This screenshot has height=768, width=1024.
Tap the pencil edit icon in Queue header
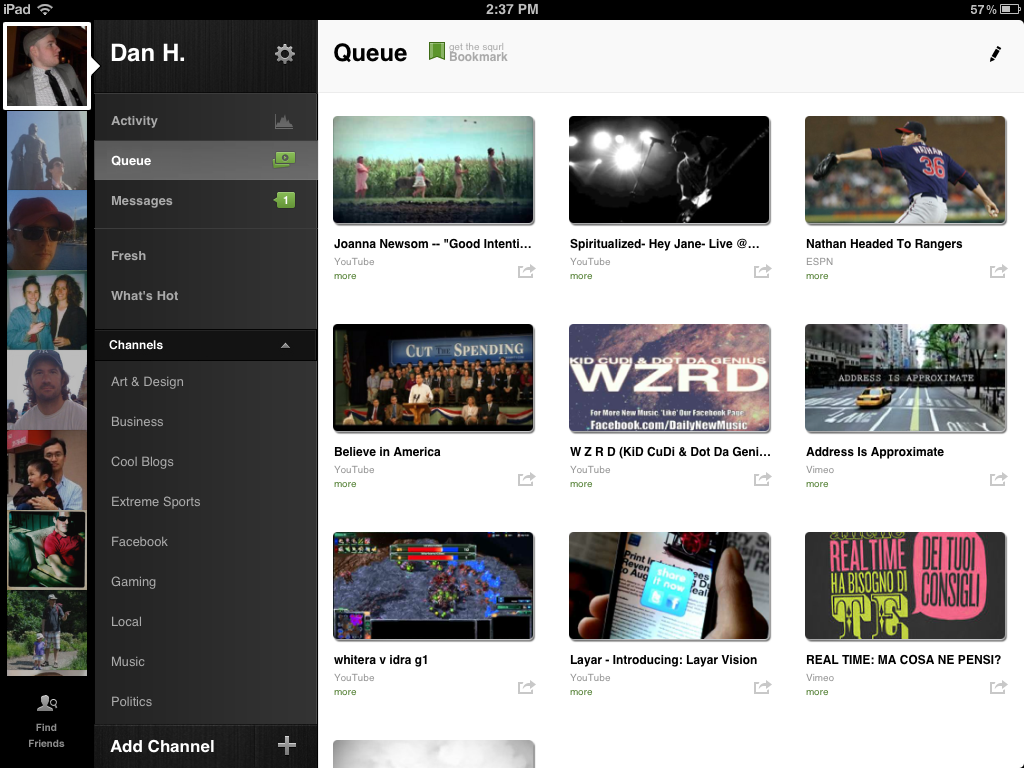pos(995,54)
